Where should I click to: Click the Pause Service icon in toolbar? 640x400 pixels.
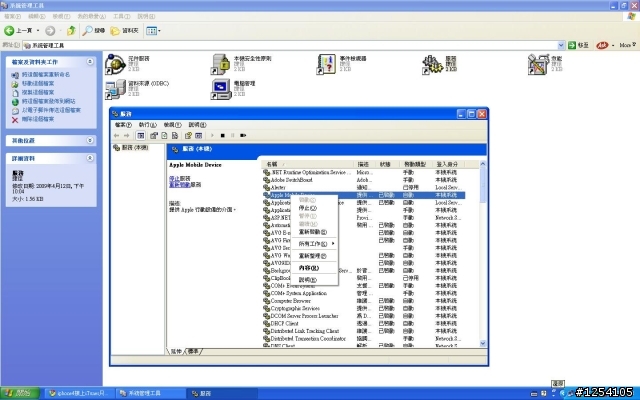click(233, 136)
